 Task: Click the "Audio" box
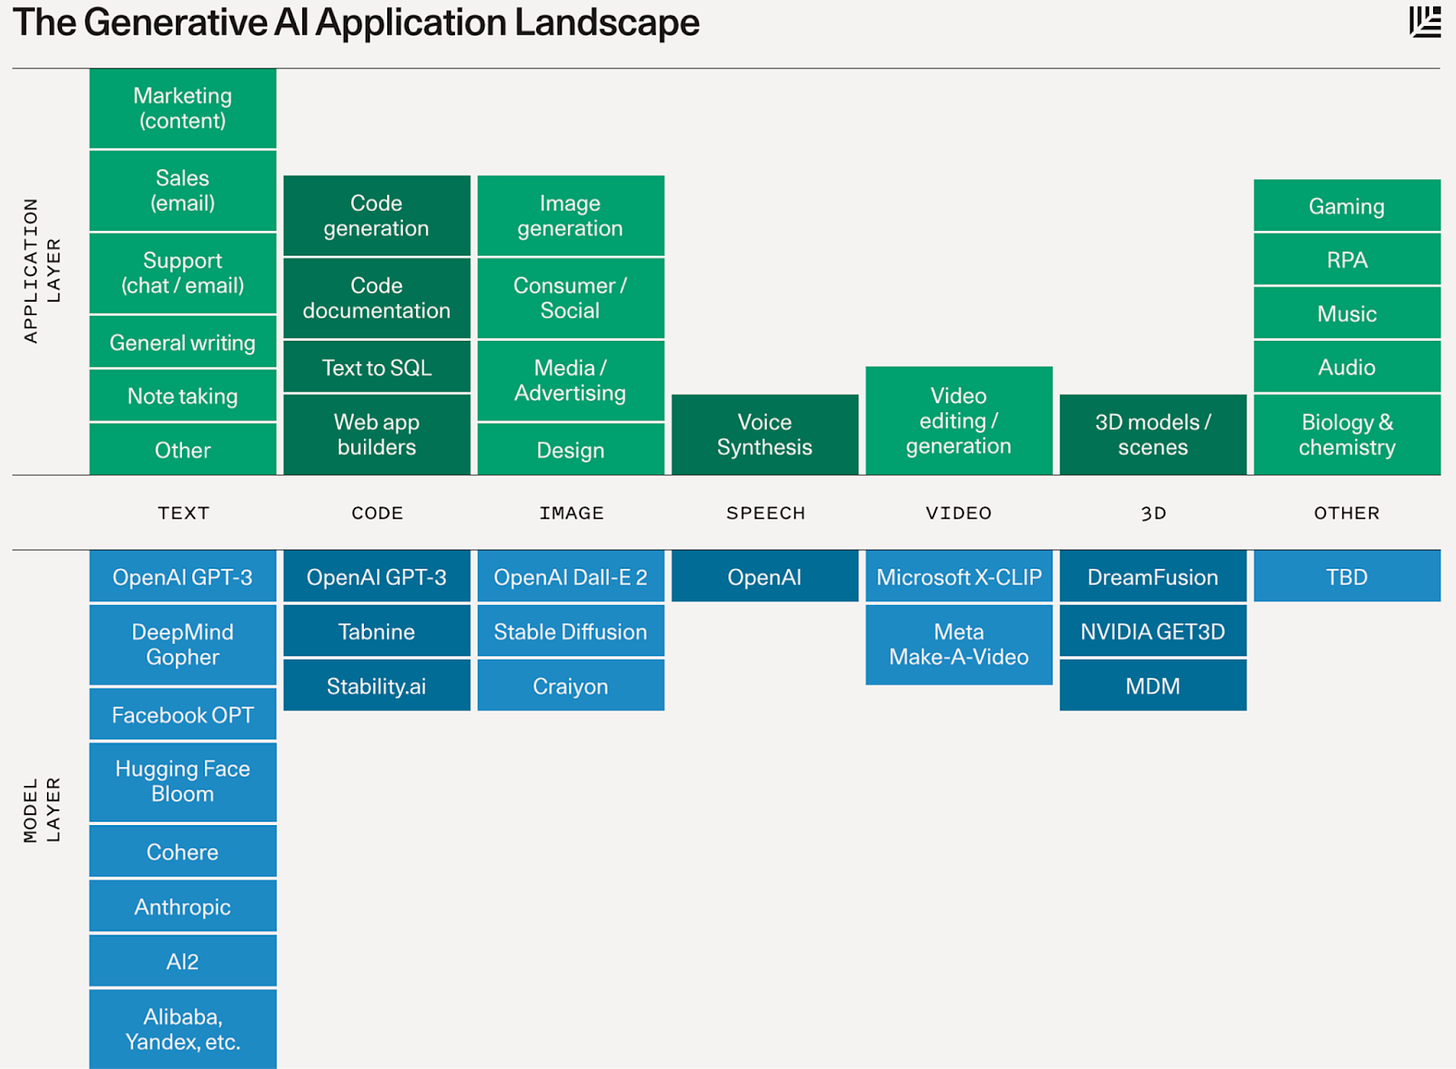[x=1347, y=367]
